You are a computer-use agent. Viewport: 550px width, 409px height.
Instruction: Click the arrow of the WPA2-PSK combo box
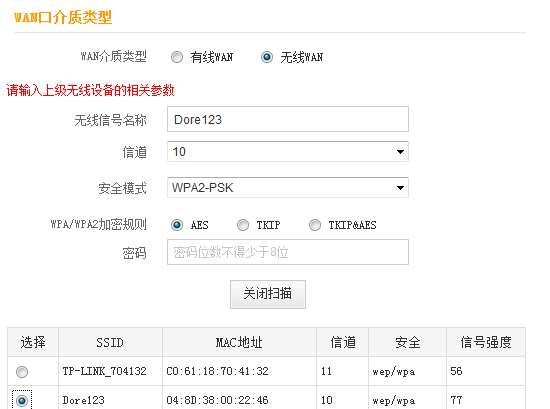[x=400, y=188]
